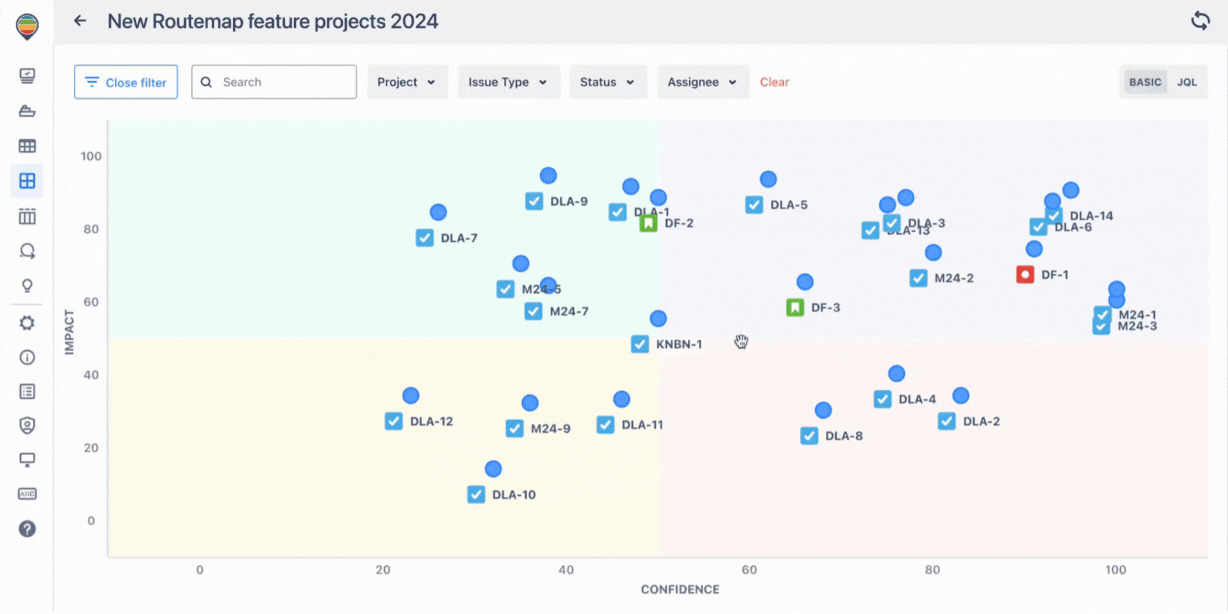Click the lightbulb ideas icon in sidebar
Screen dimensions: 1228x614
tap(27, 286)
